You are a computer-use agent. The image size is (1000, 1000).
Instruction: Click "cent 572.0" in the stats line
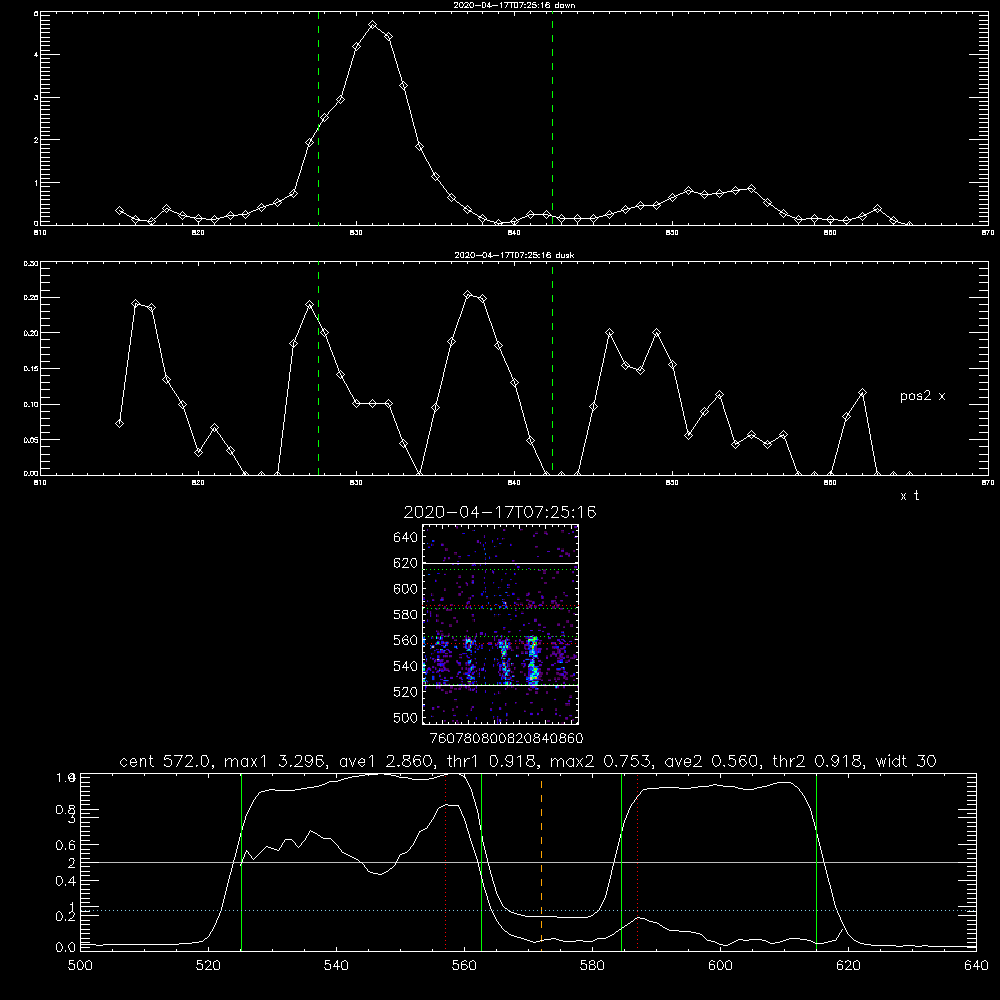168,761
